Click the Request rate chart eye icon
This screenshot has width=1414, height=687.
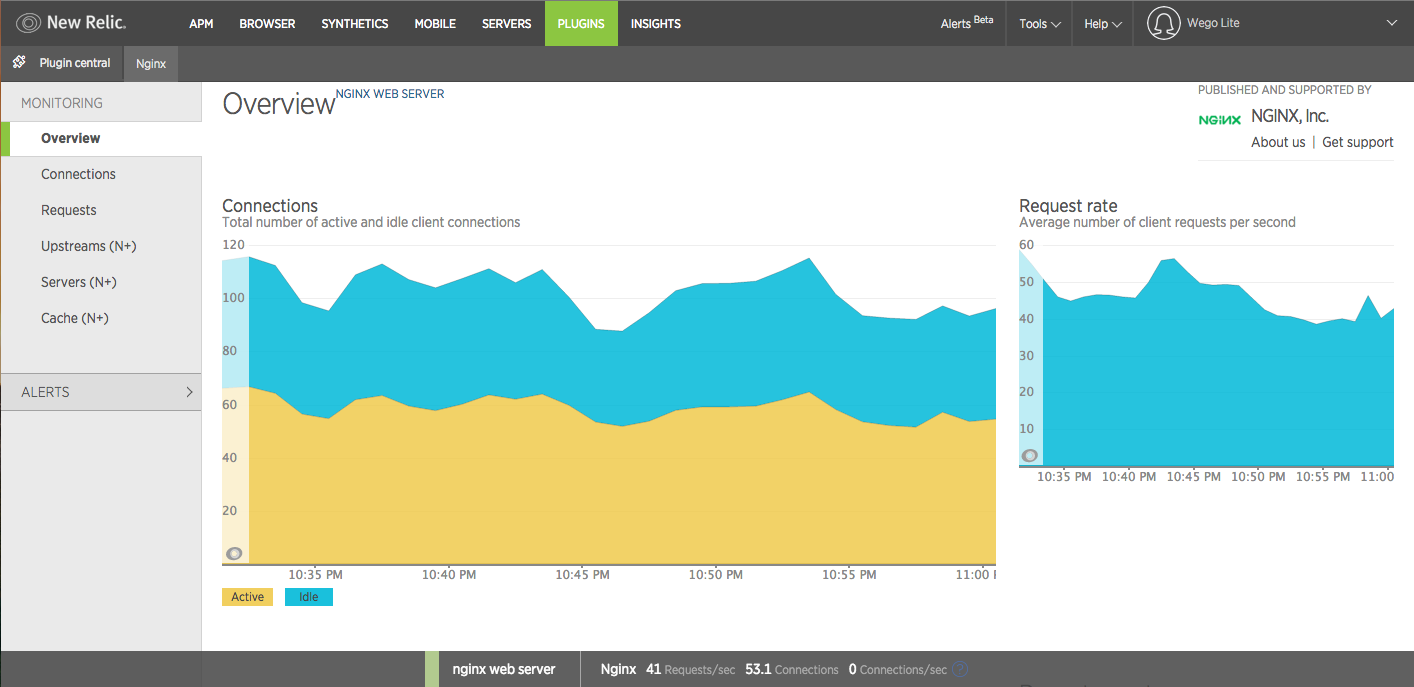click(x=1029, y=455)
